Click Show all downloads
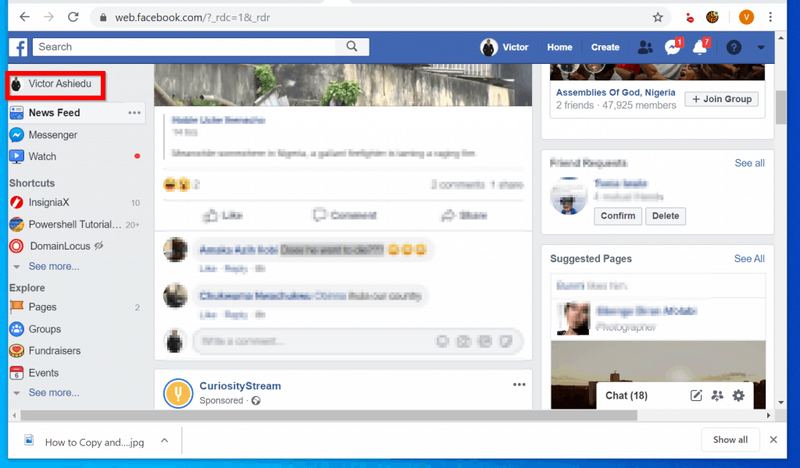This screenshot has width=800, height=468. [x=730, y=440]
